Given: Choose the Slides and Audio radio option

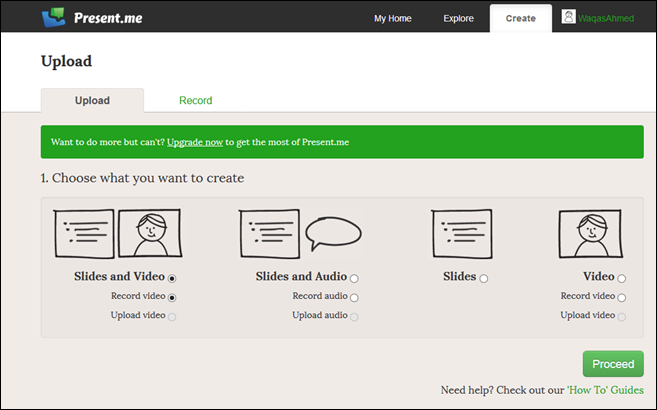Looking at the screenshot, I should coord(354,278).
